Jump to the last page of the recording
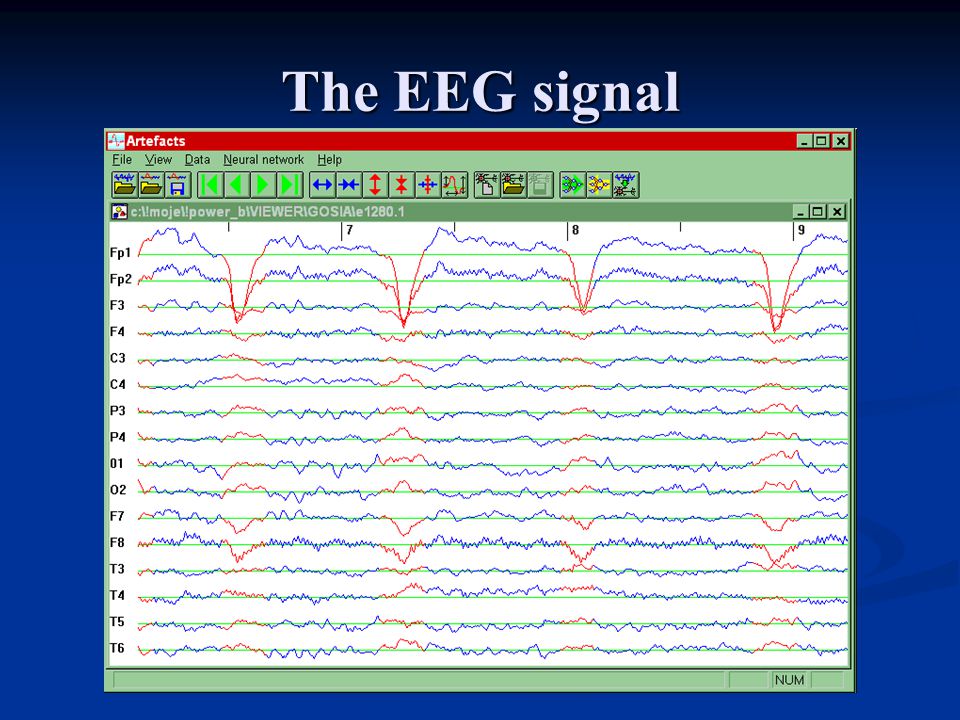 pos(290,184)
